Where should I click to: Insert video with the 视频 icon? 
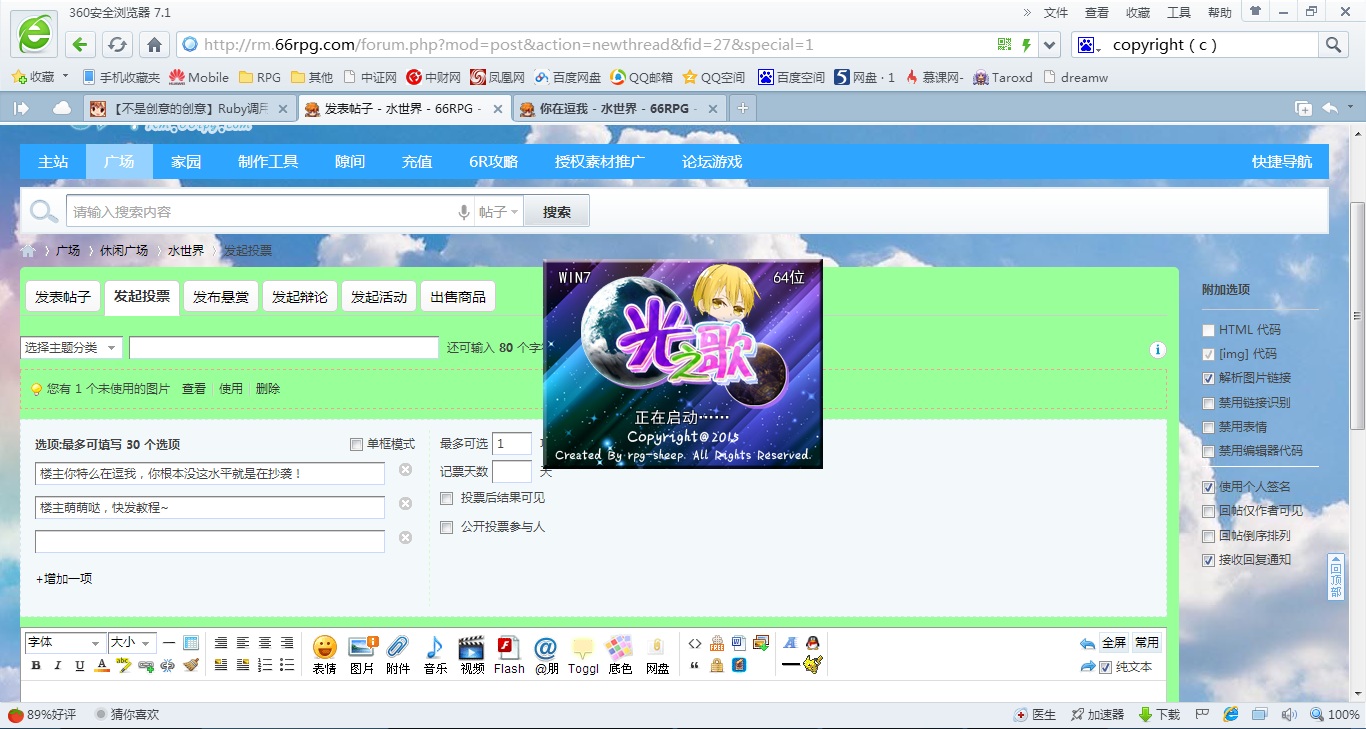tap(472, 654)
